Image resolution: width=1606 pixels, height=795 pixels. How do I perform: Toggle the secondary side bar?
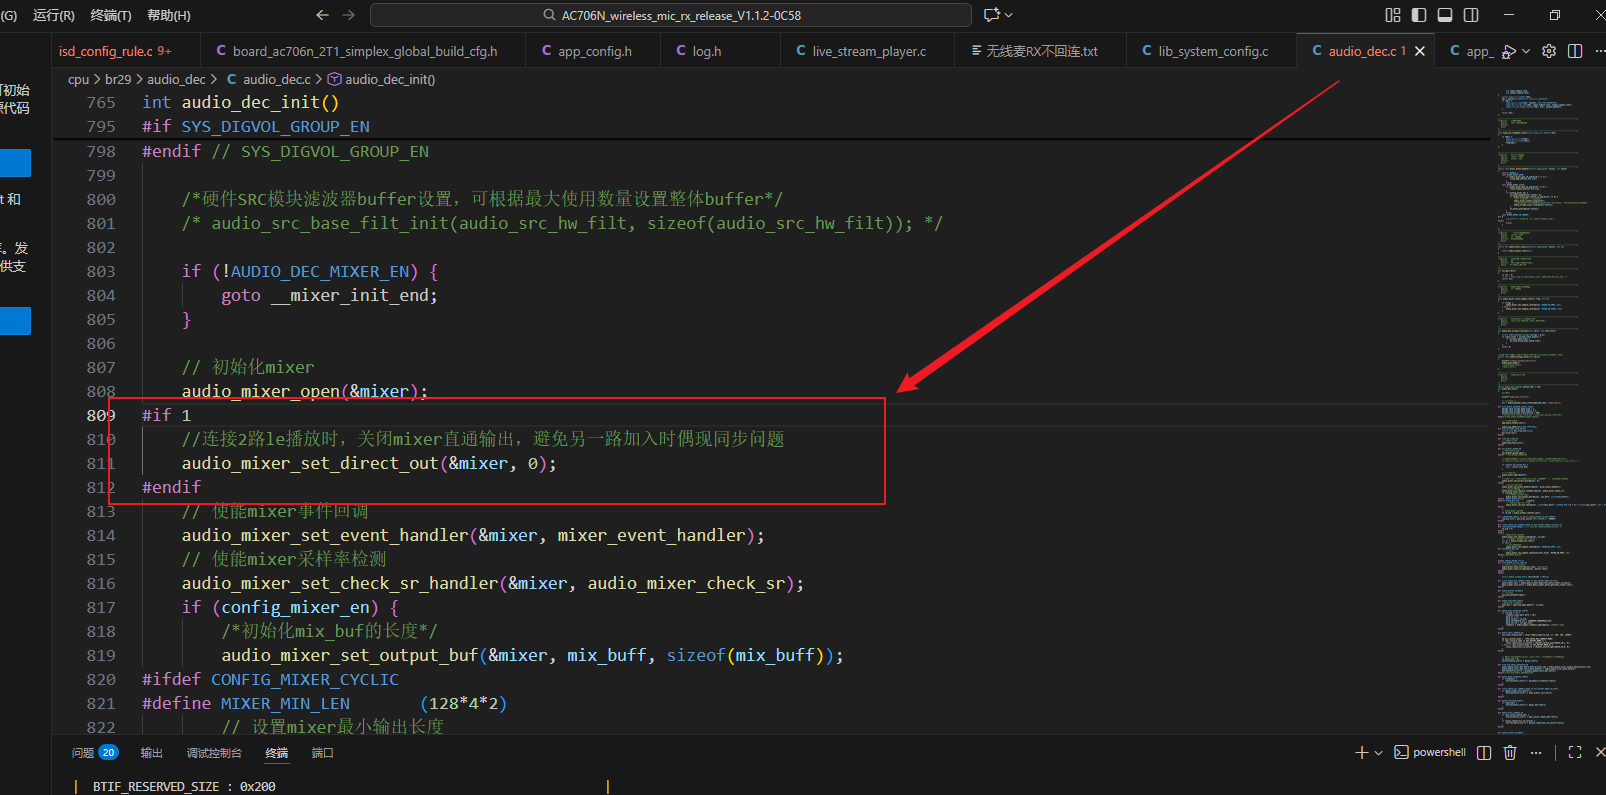(x=1471, y=15)
